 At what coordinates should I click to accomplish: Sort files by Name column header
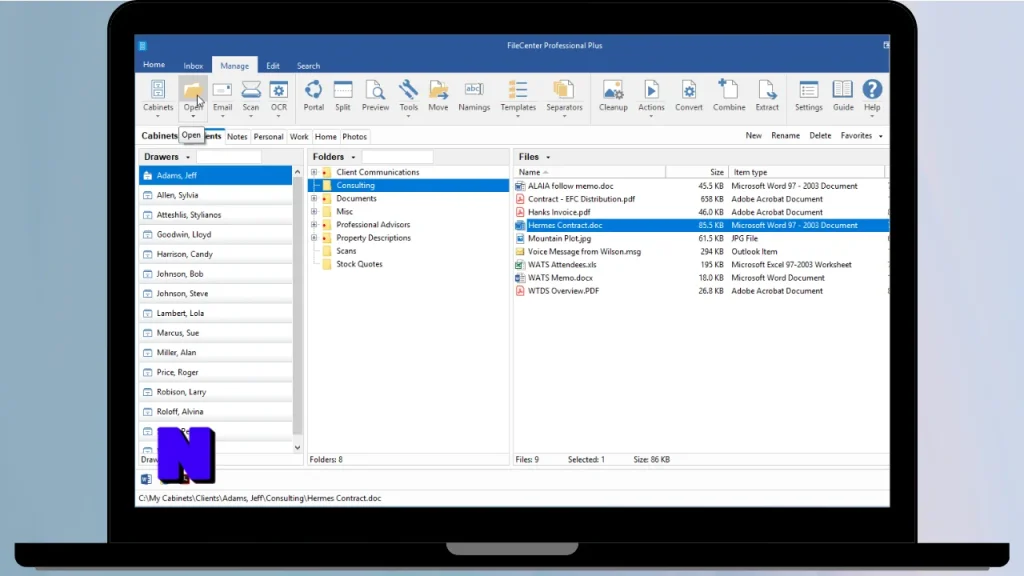[590, 172]
